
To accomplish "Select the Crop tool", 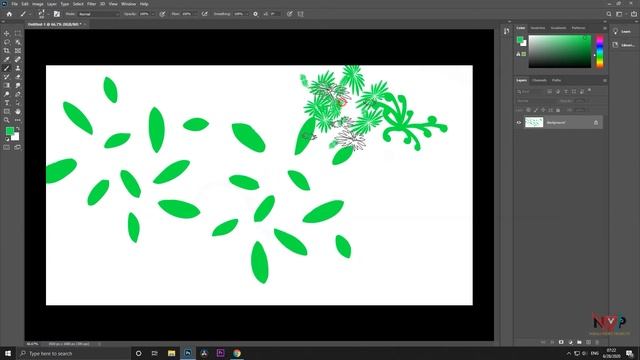I will [x=7, y=51].
